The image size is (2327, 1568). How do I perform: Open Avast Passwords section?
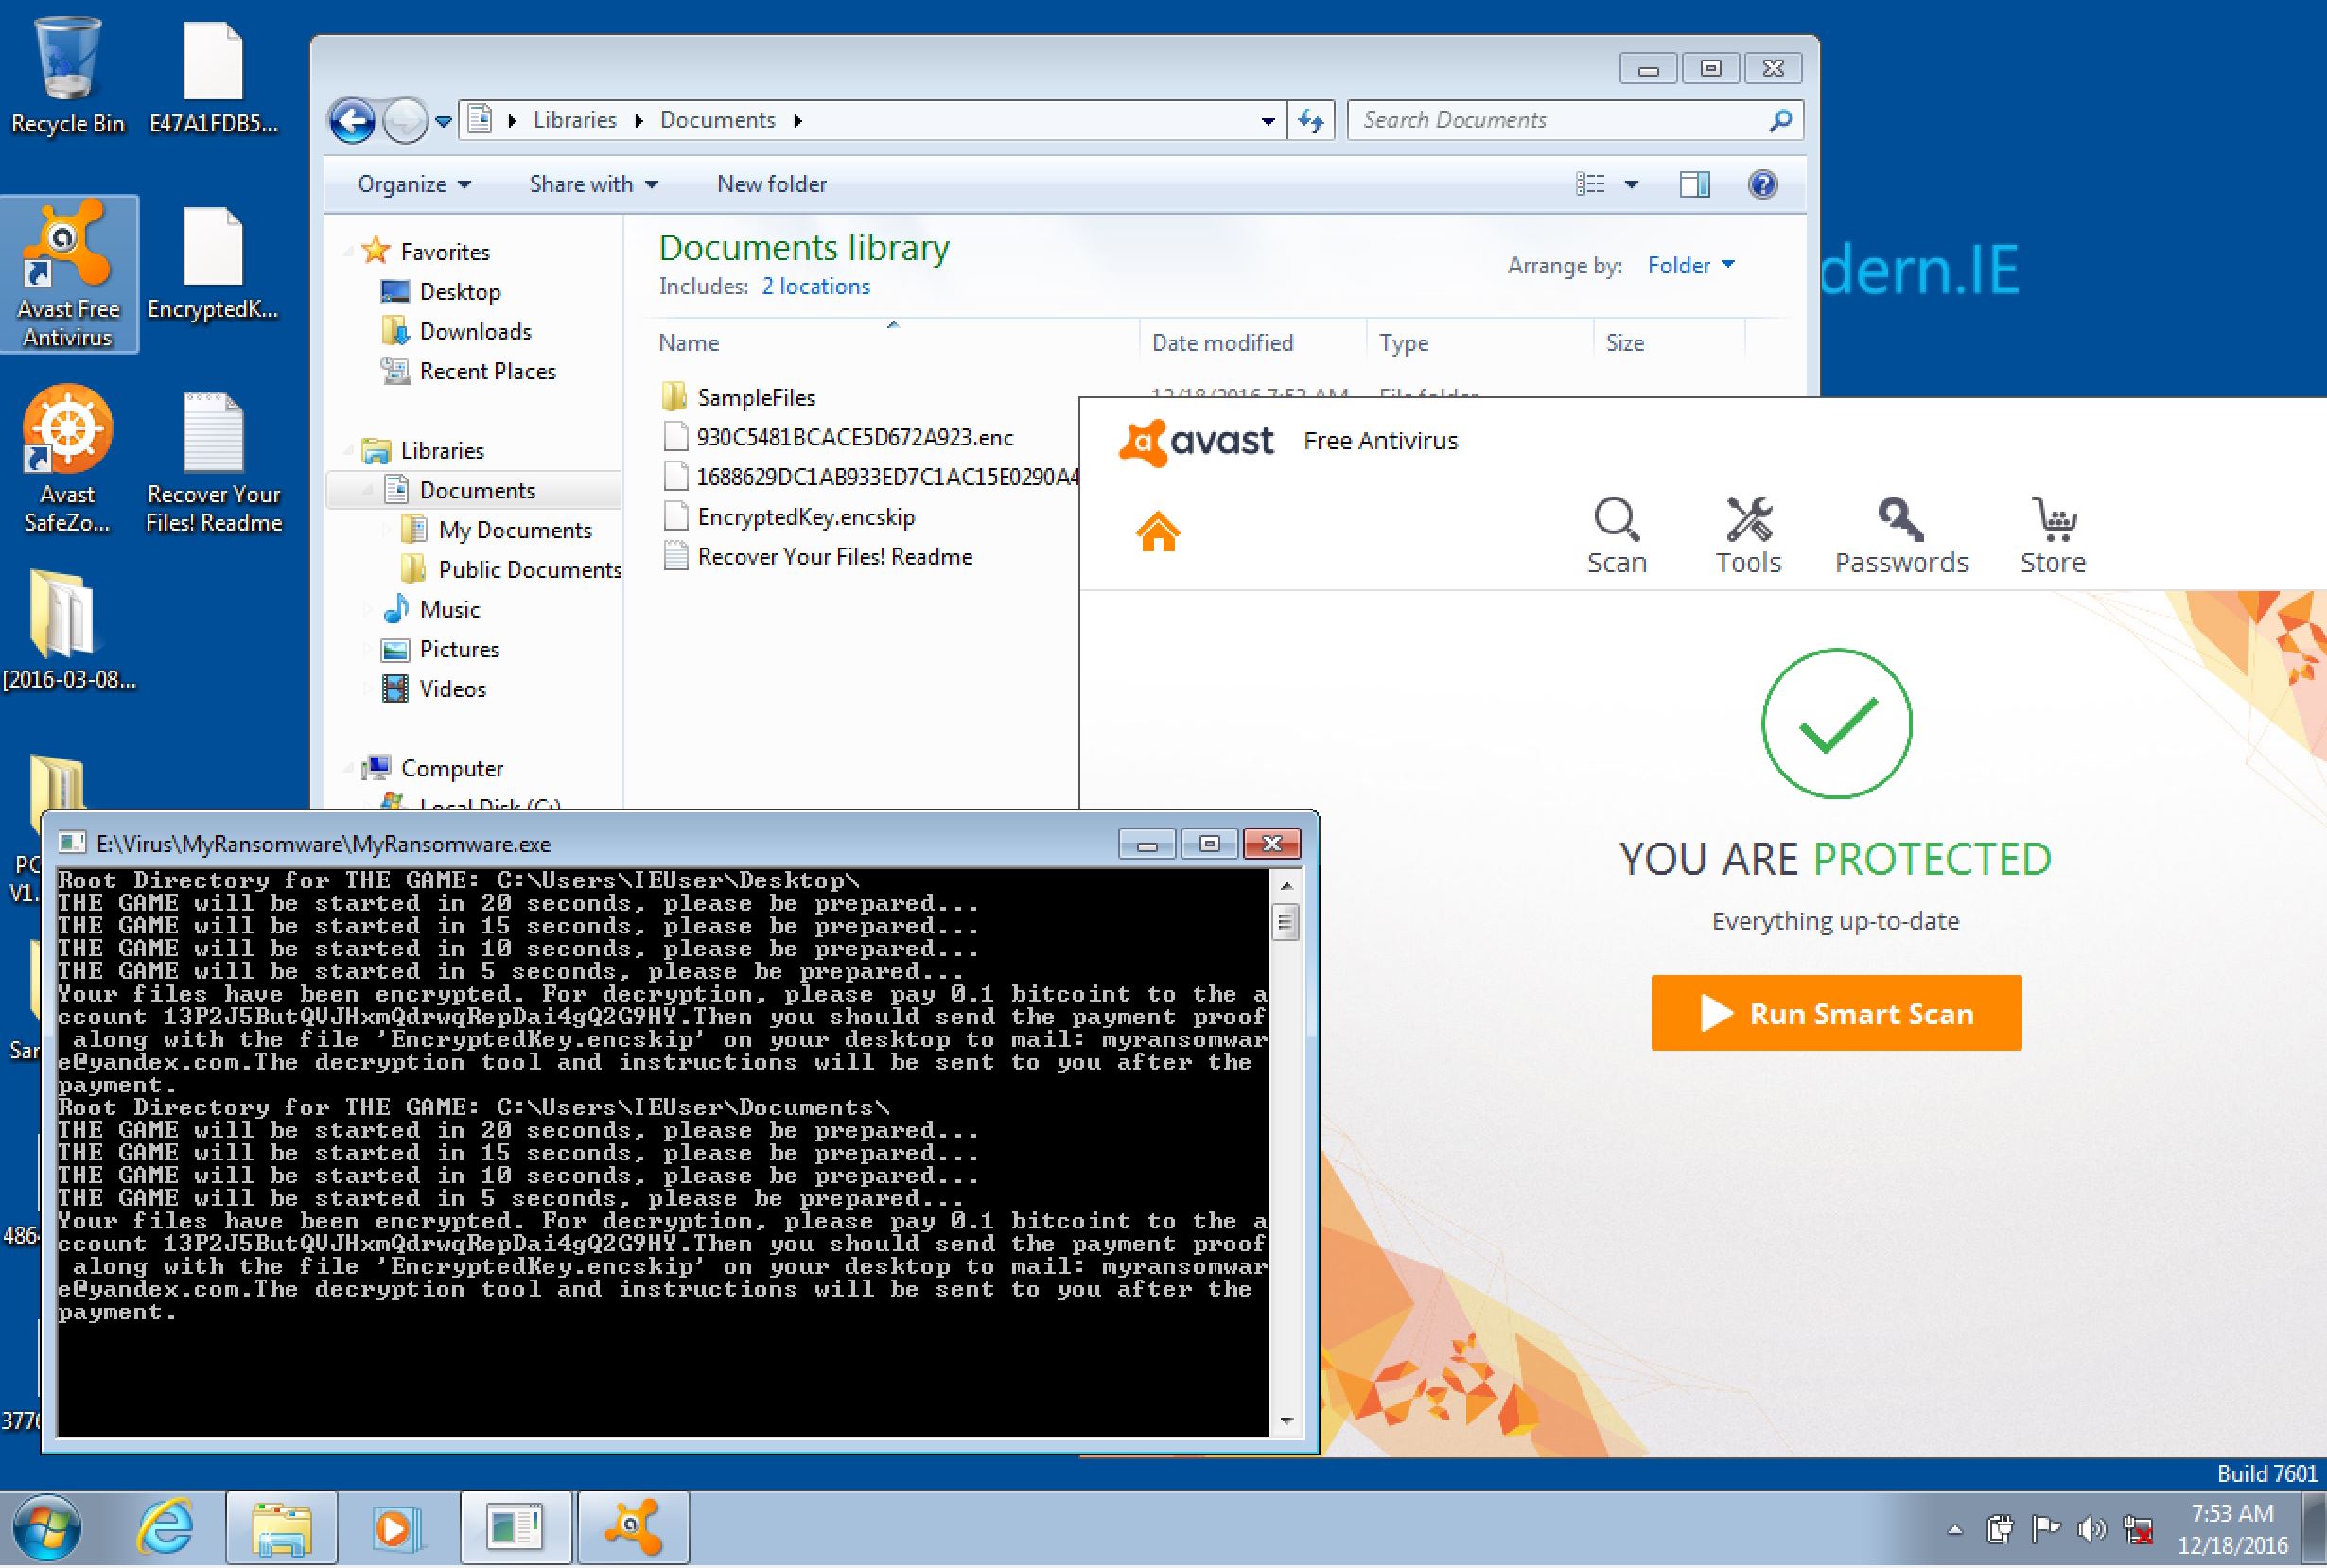pos(1900,535)
